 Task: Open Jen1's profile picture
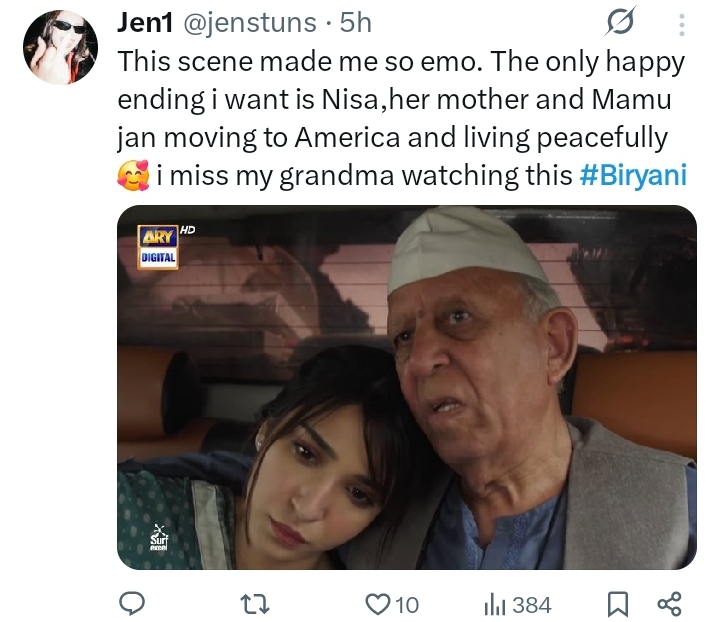tap(61, 47)
